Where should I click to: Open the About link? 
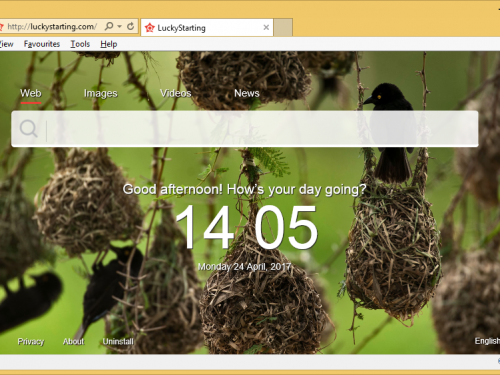coord(73,341)
